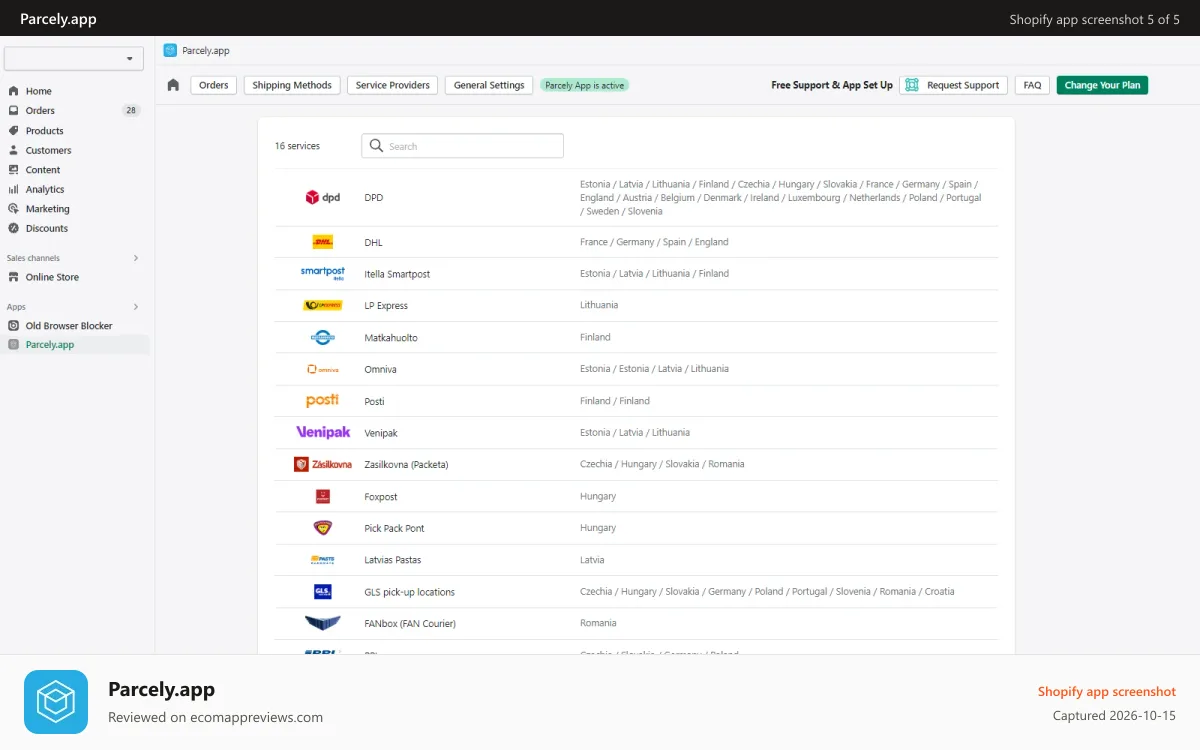The height and width of the screenshot is (750, 1200).
Task: Click the Foxpost service name
Action: (381, 497)
